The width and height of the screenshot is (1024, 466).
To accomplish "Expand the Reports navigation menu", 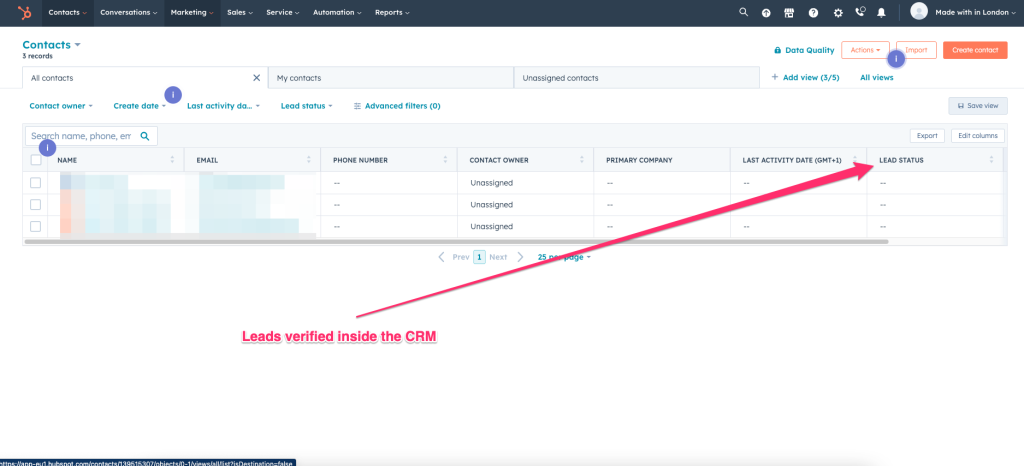I will coord(392,12).
